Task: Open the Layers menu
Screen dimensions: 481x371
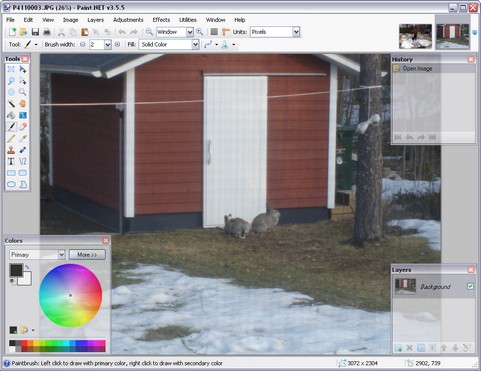Action: coord(95,20)
